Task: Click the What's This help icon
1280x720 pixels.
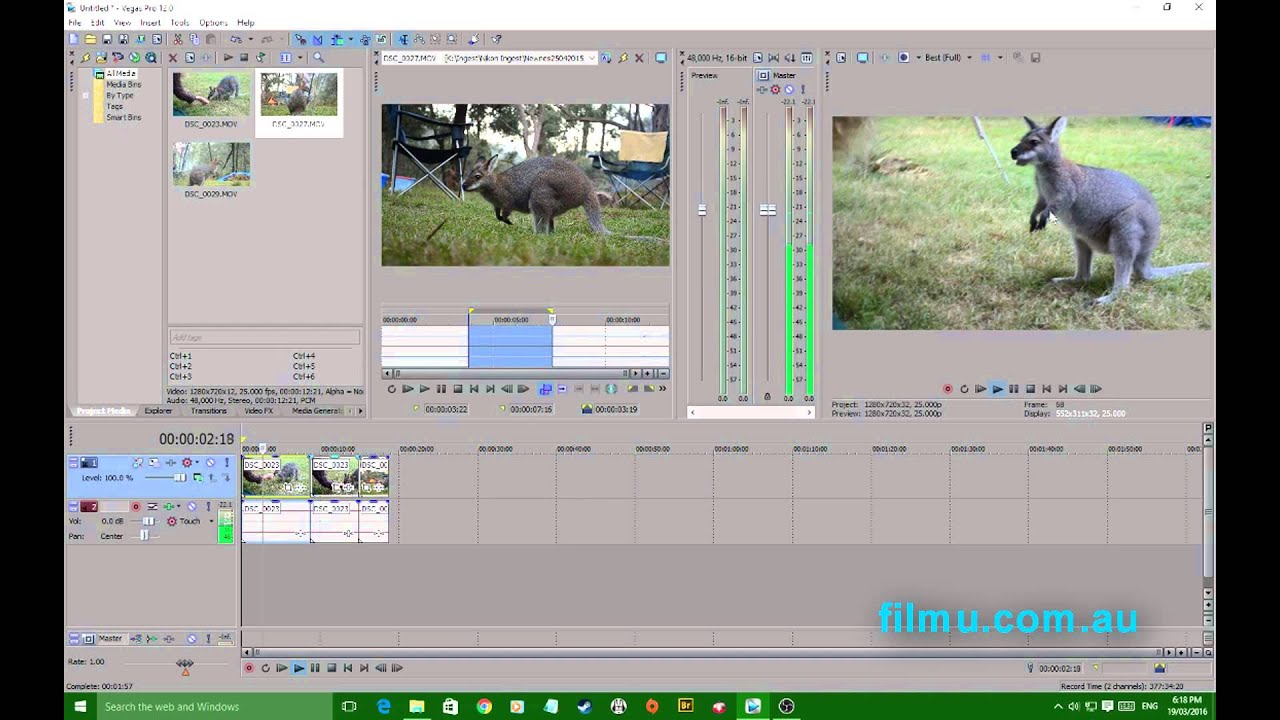Action: click(x=496, y=39)
